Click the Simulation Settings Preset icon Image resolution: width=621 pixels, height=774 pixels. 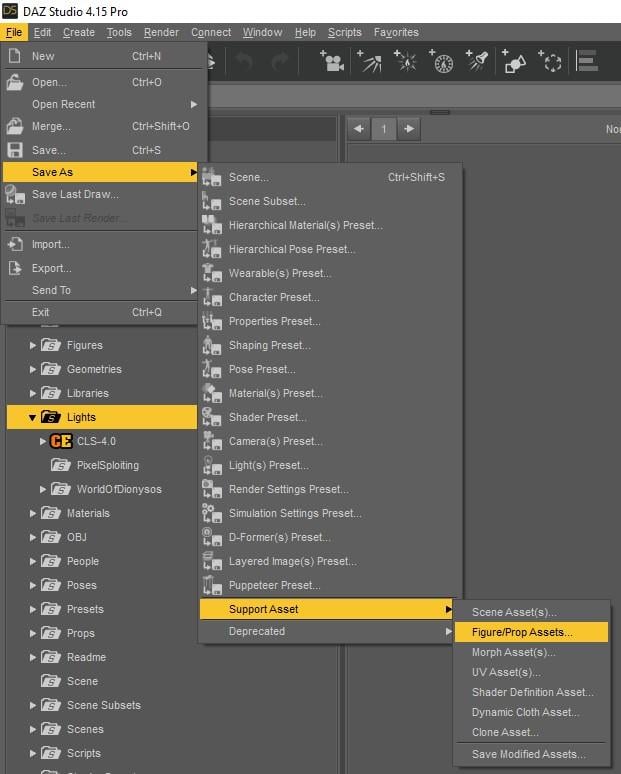(211, 513)
